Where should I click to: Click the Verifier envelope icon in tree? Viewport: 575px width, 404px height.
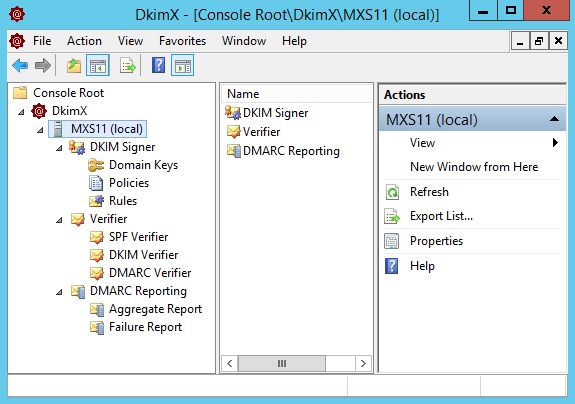78,219
